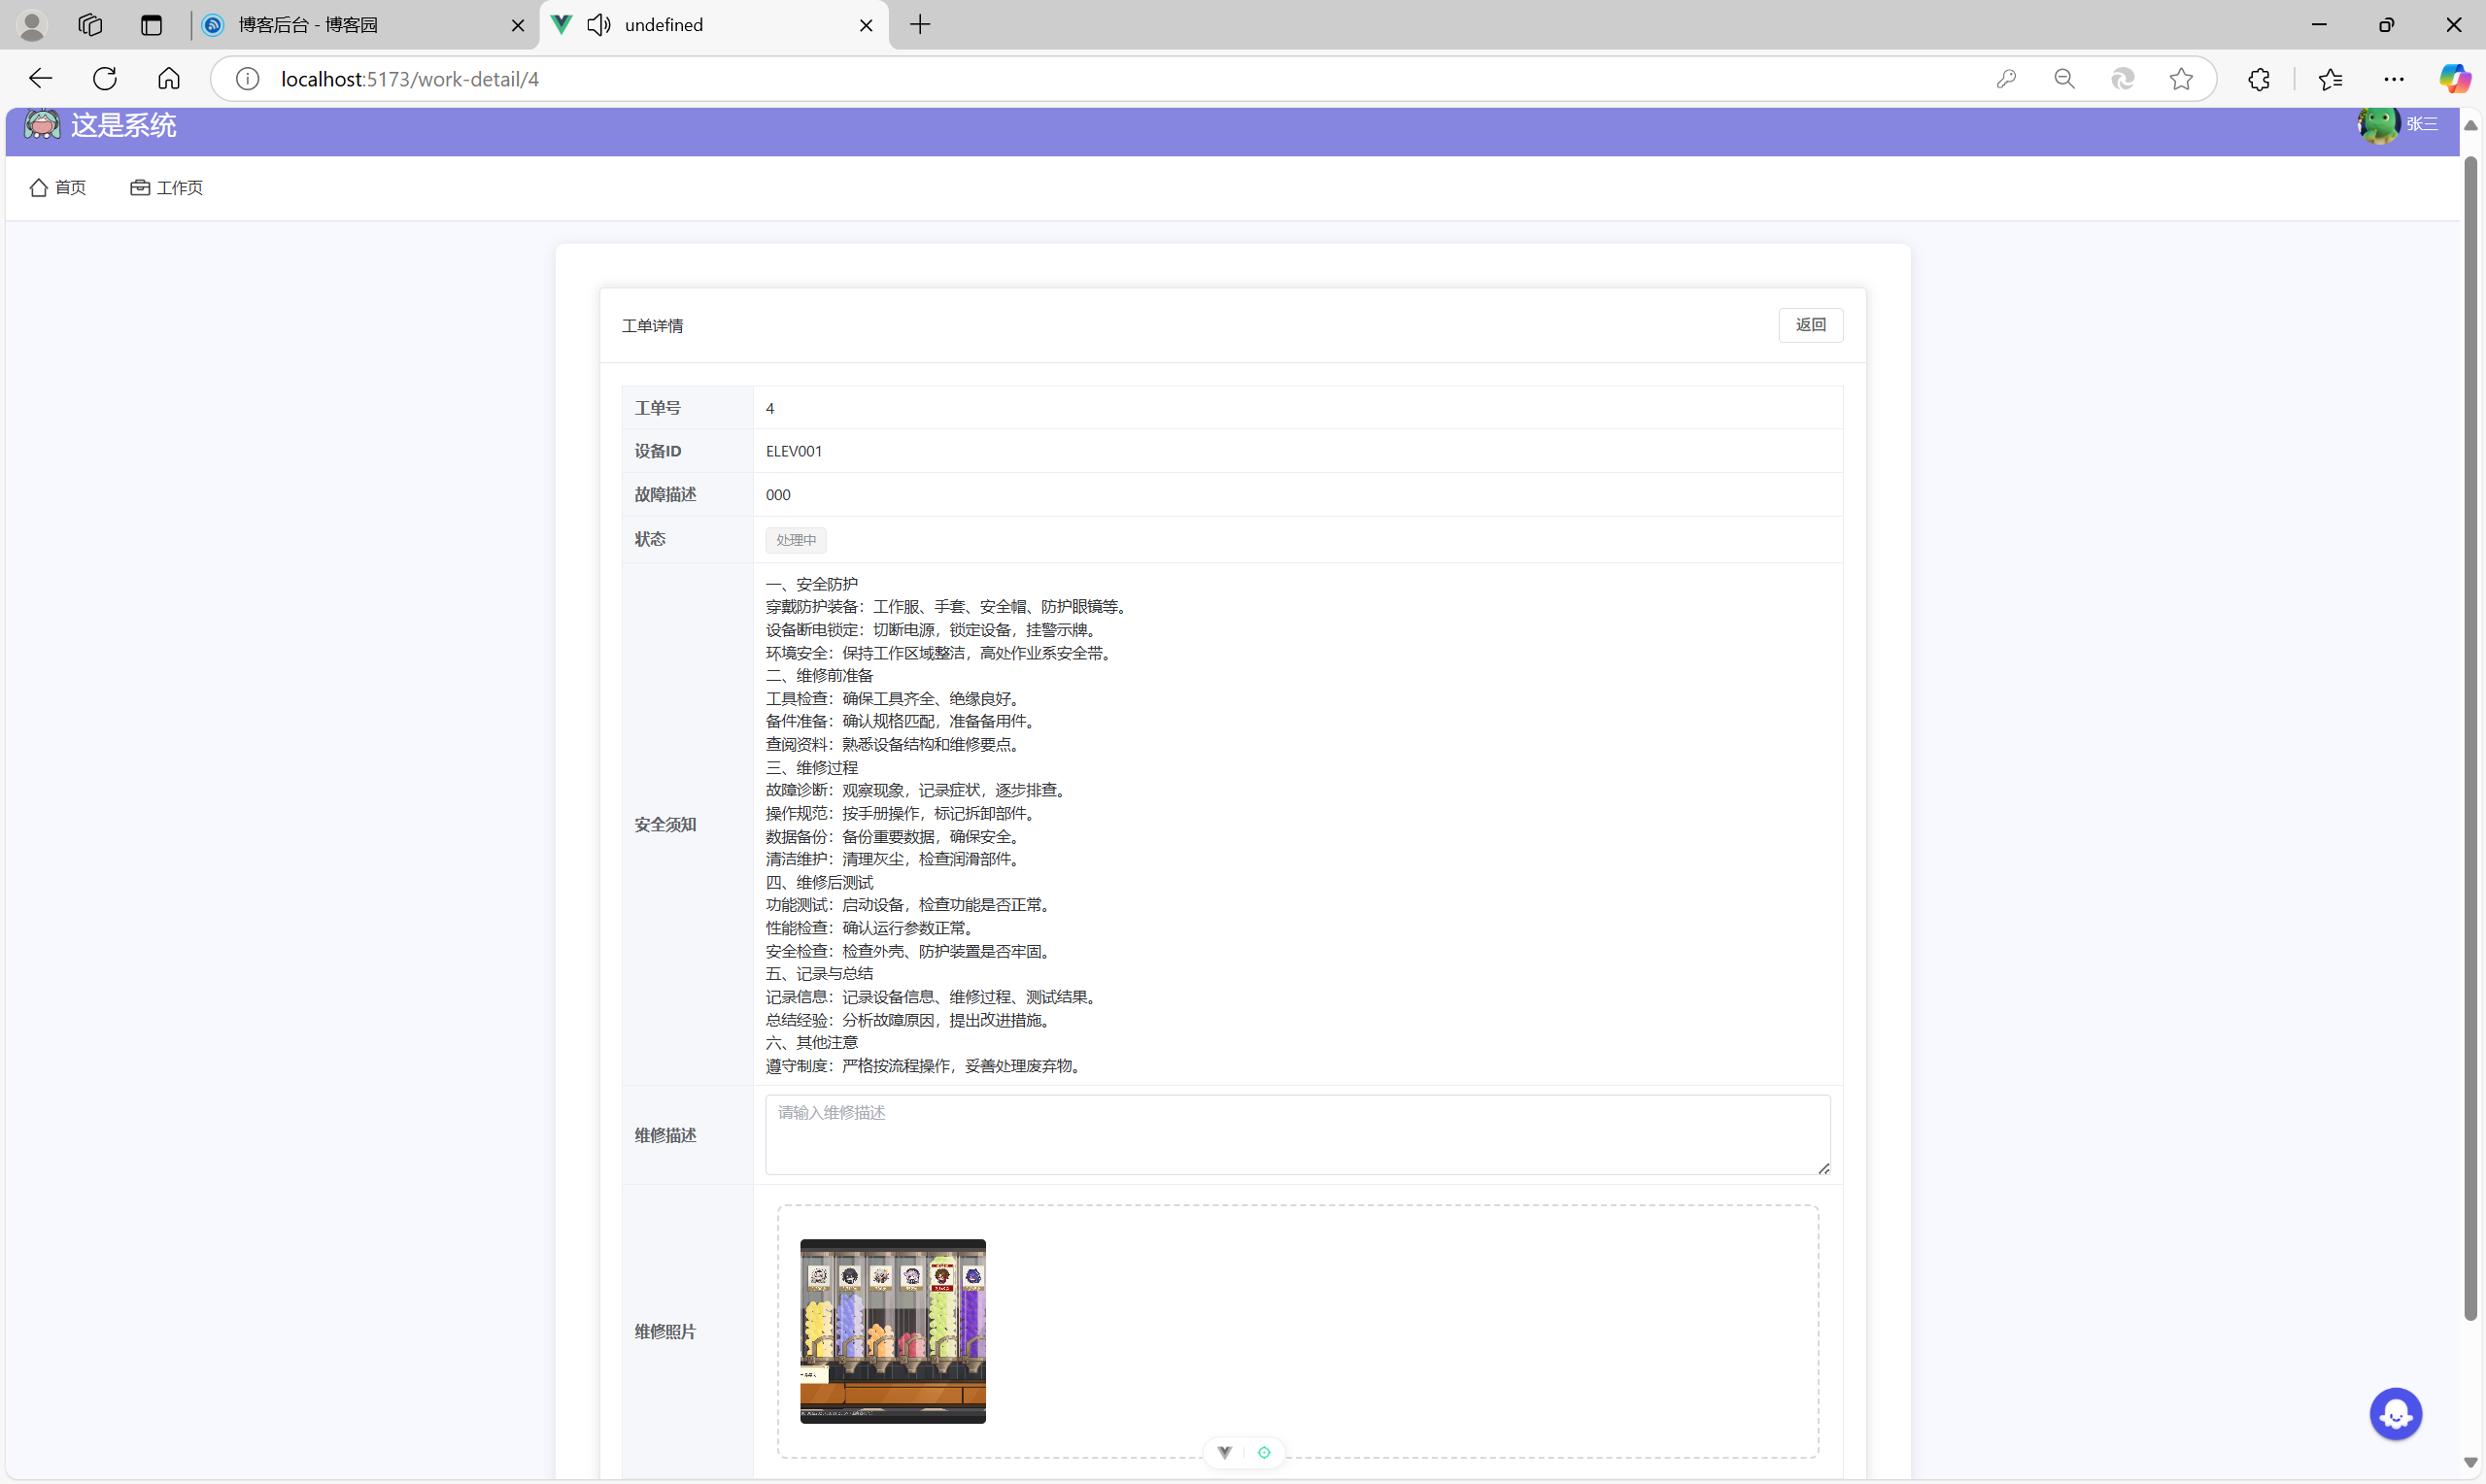This screenshot has height=1484, width=2486.
Task: Click the floating chat assistant icon
Action: pos(2395,1414)
